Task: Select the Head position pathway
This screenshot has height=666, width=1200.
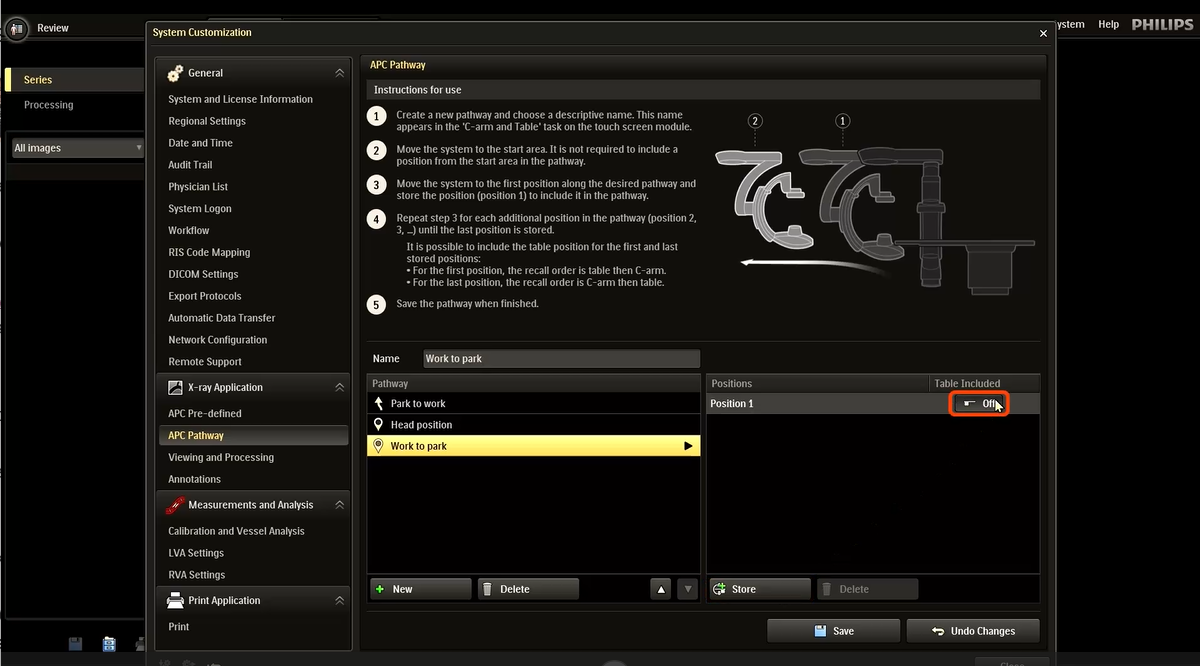Action: point(533,425)
